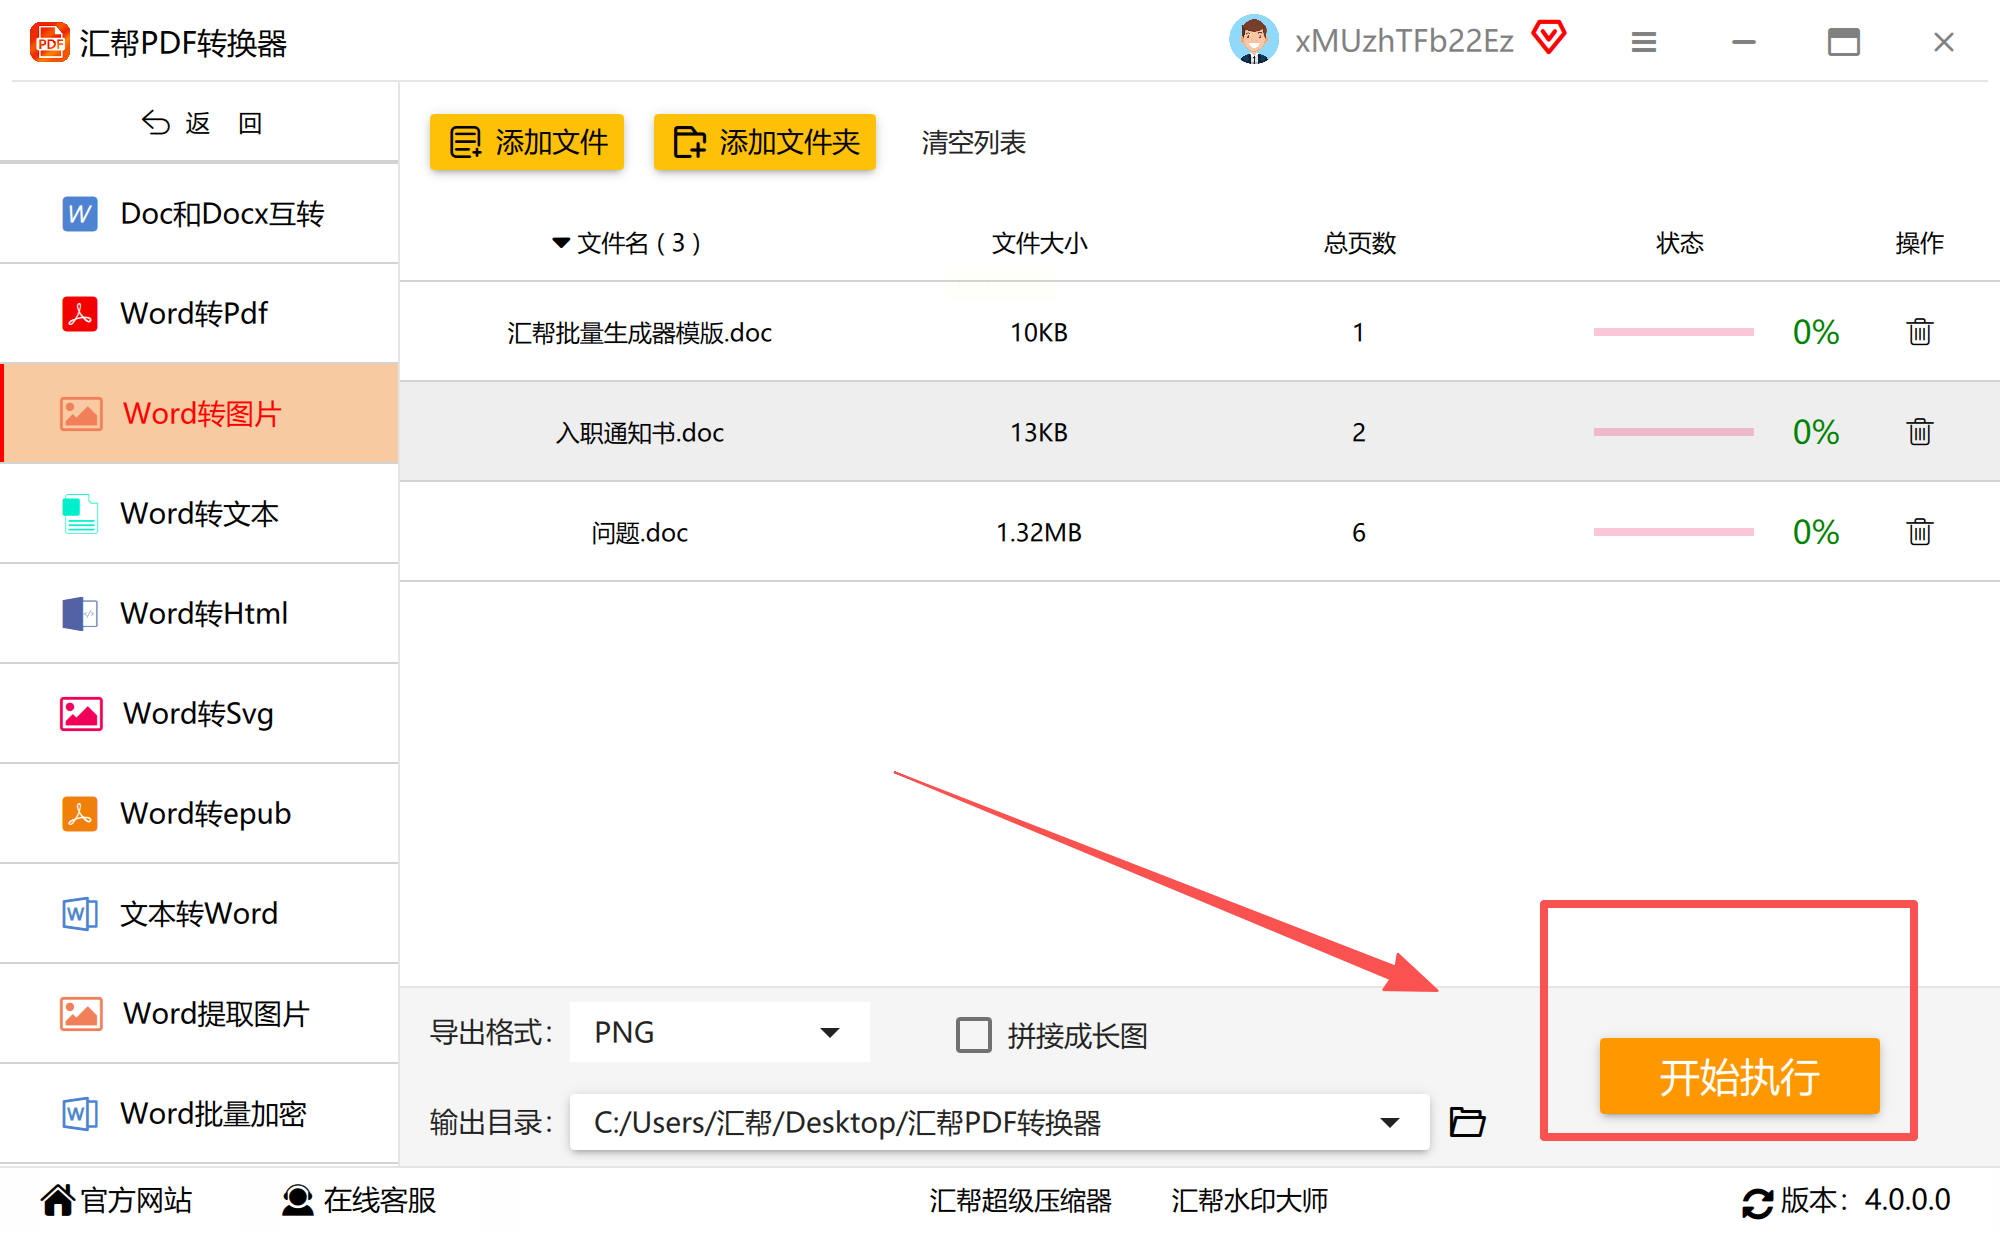Image resolution: width=2000 pixels, height=1234 pixels.
Task: Toggle the 文件名 sort arrow in header
Action: 561,243
